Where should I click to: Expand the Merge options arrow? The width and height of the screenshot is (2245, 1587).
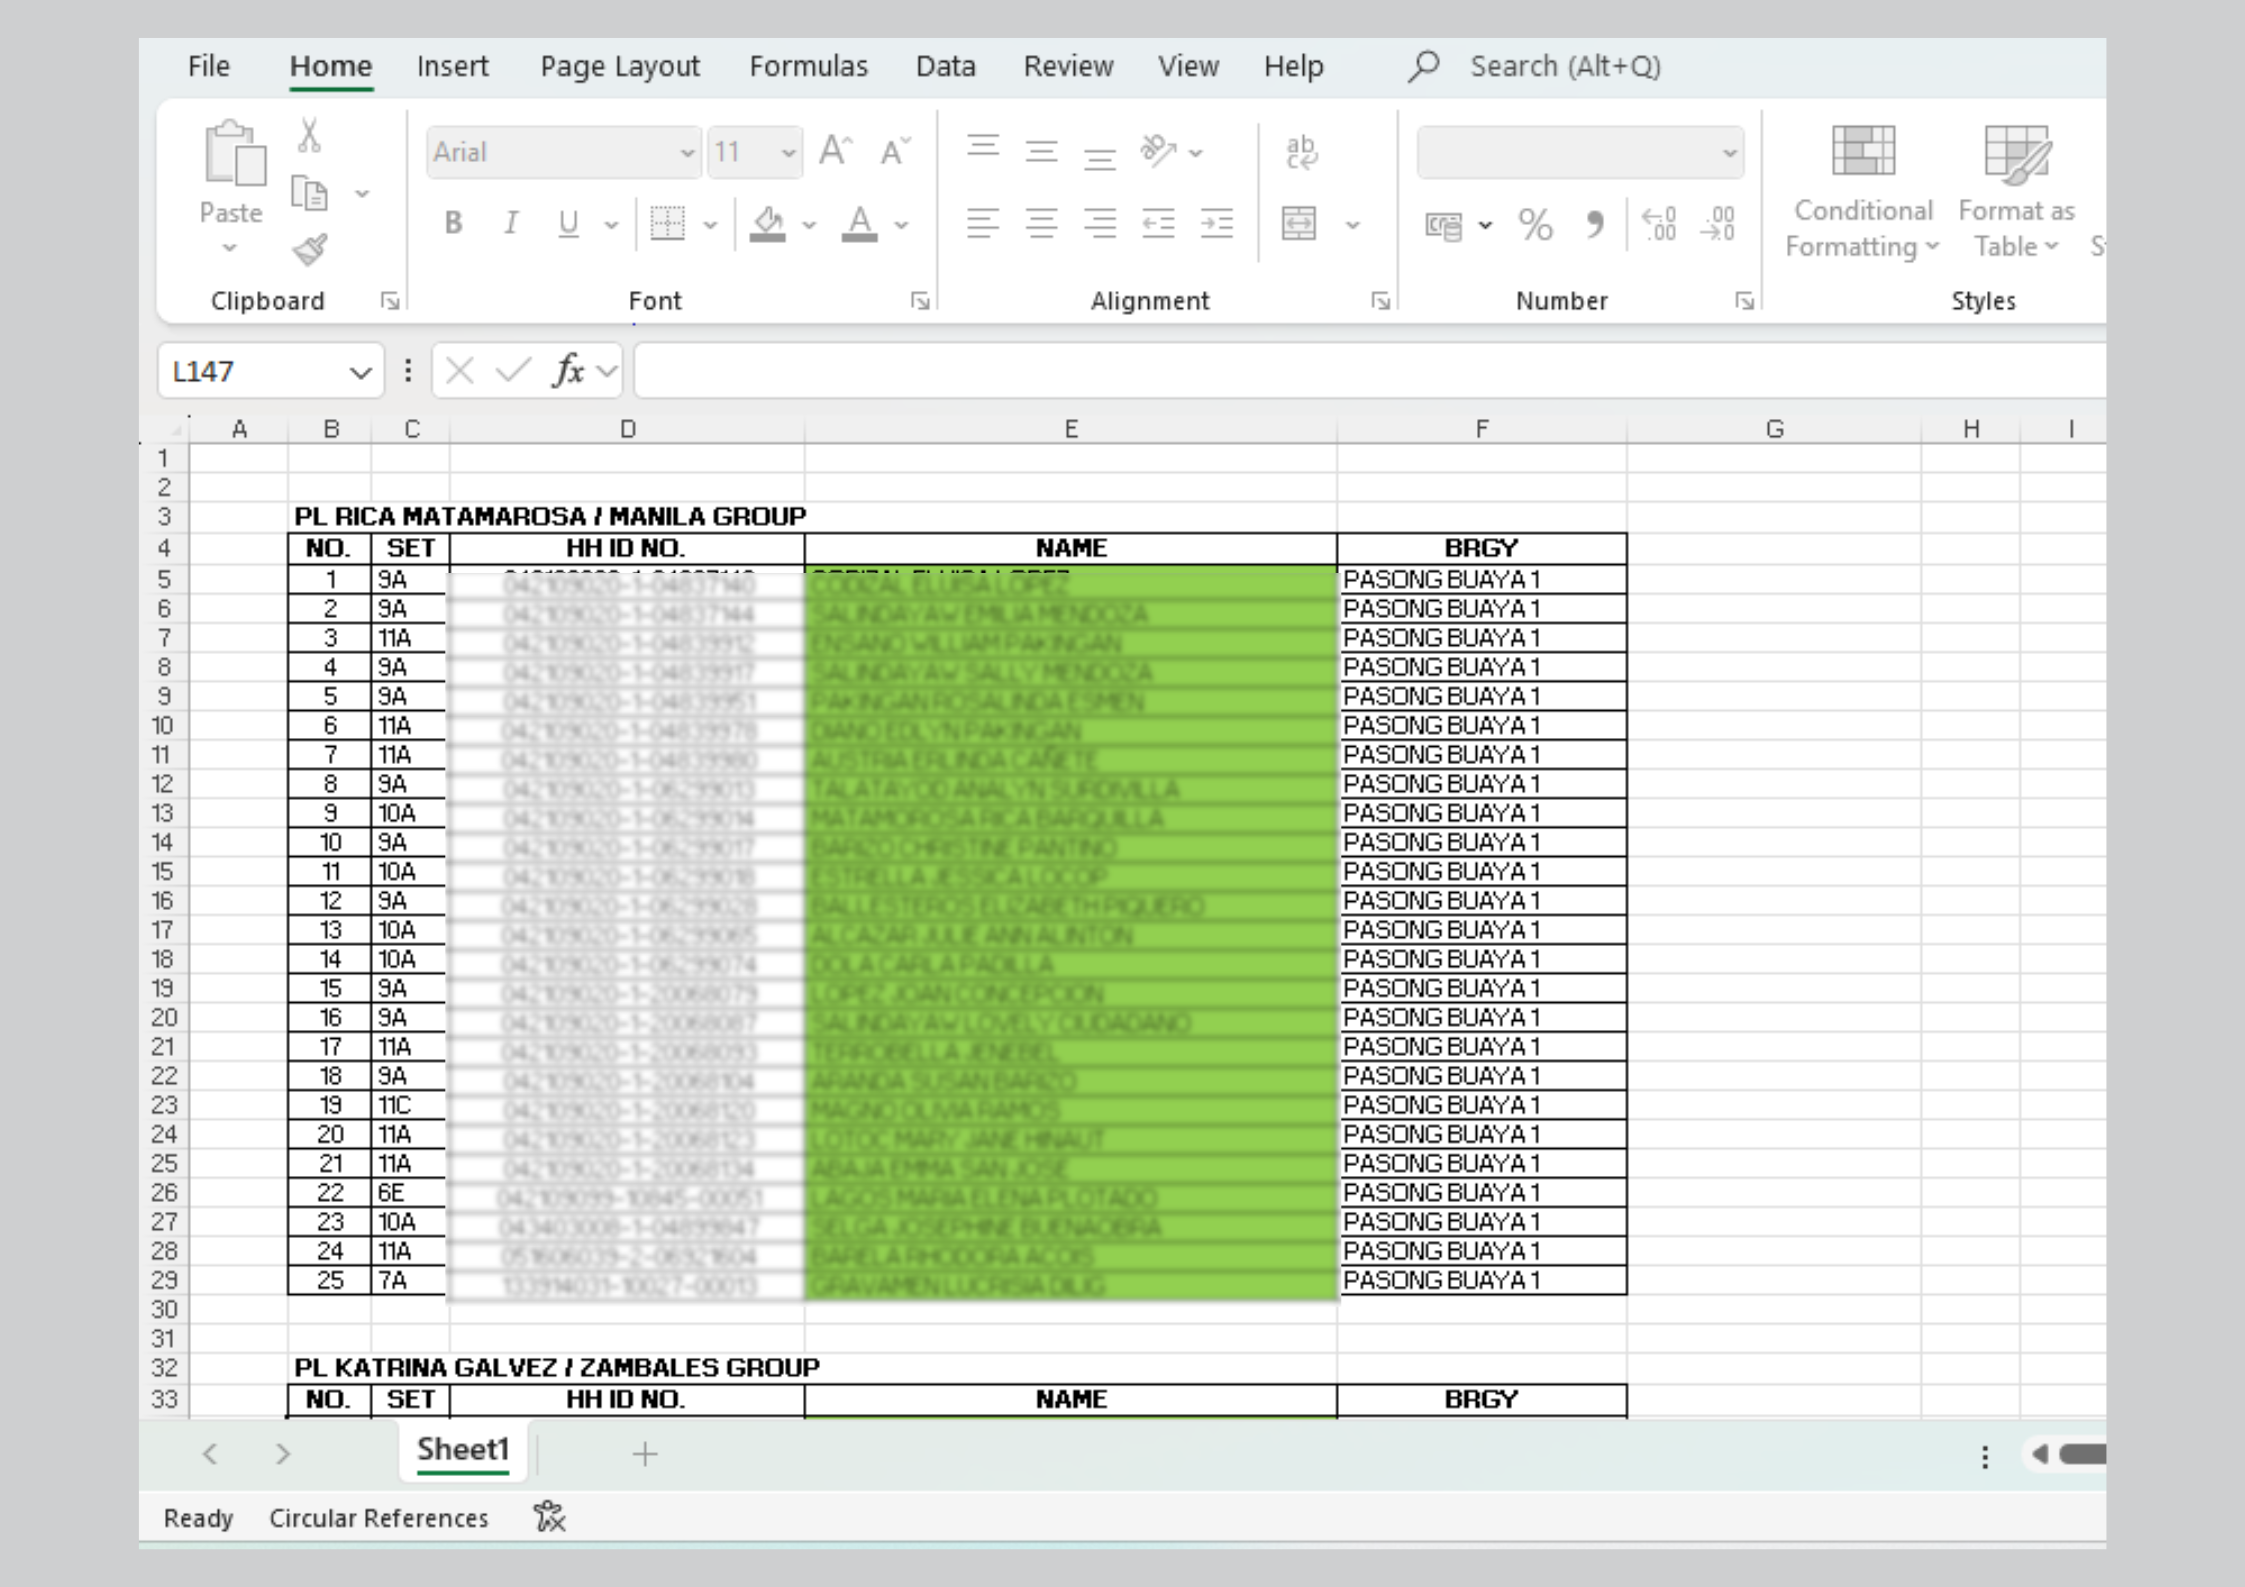click(1352, 225)
